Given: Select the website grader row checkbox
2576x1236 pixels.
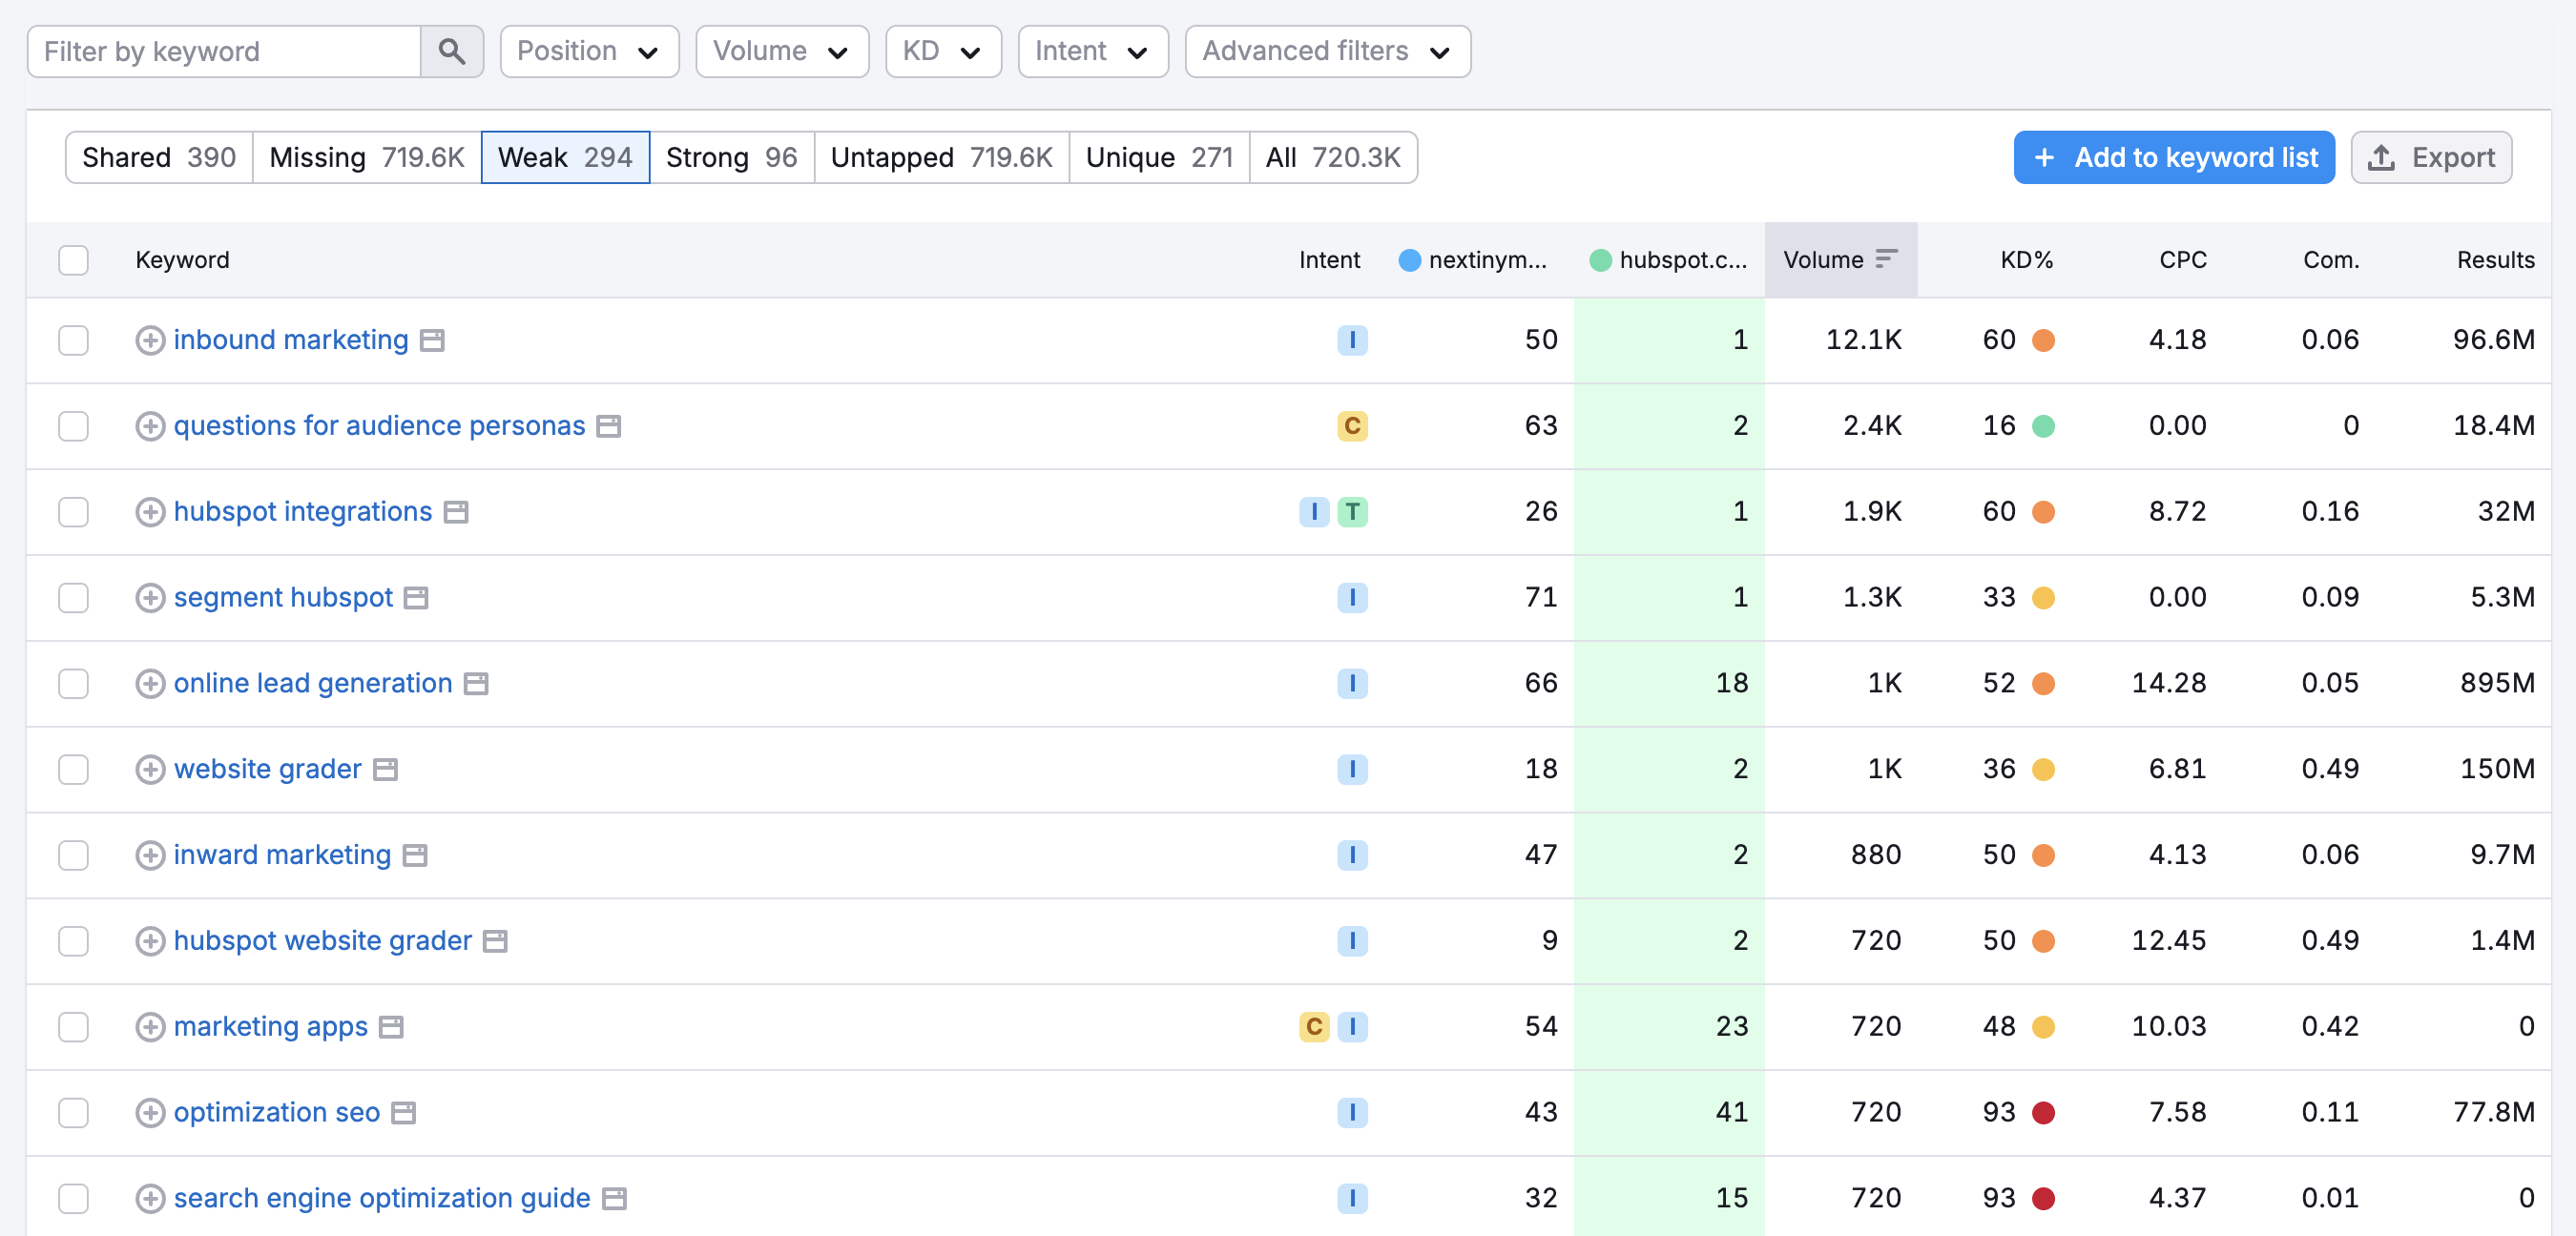Looking at the screenshot, I should point(73,770).
